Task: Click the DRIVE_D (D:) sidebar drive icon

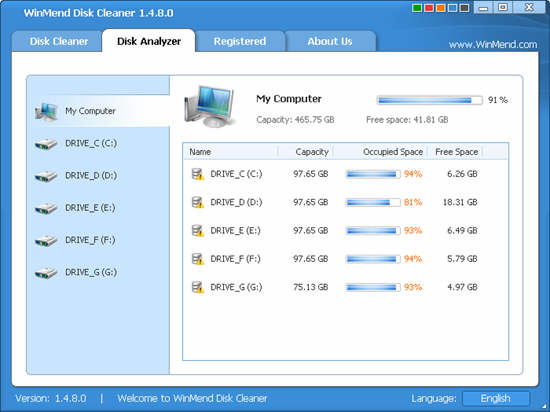Action: point(46,176)
